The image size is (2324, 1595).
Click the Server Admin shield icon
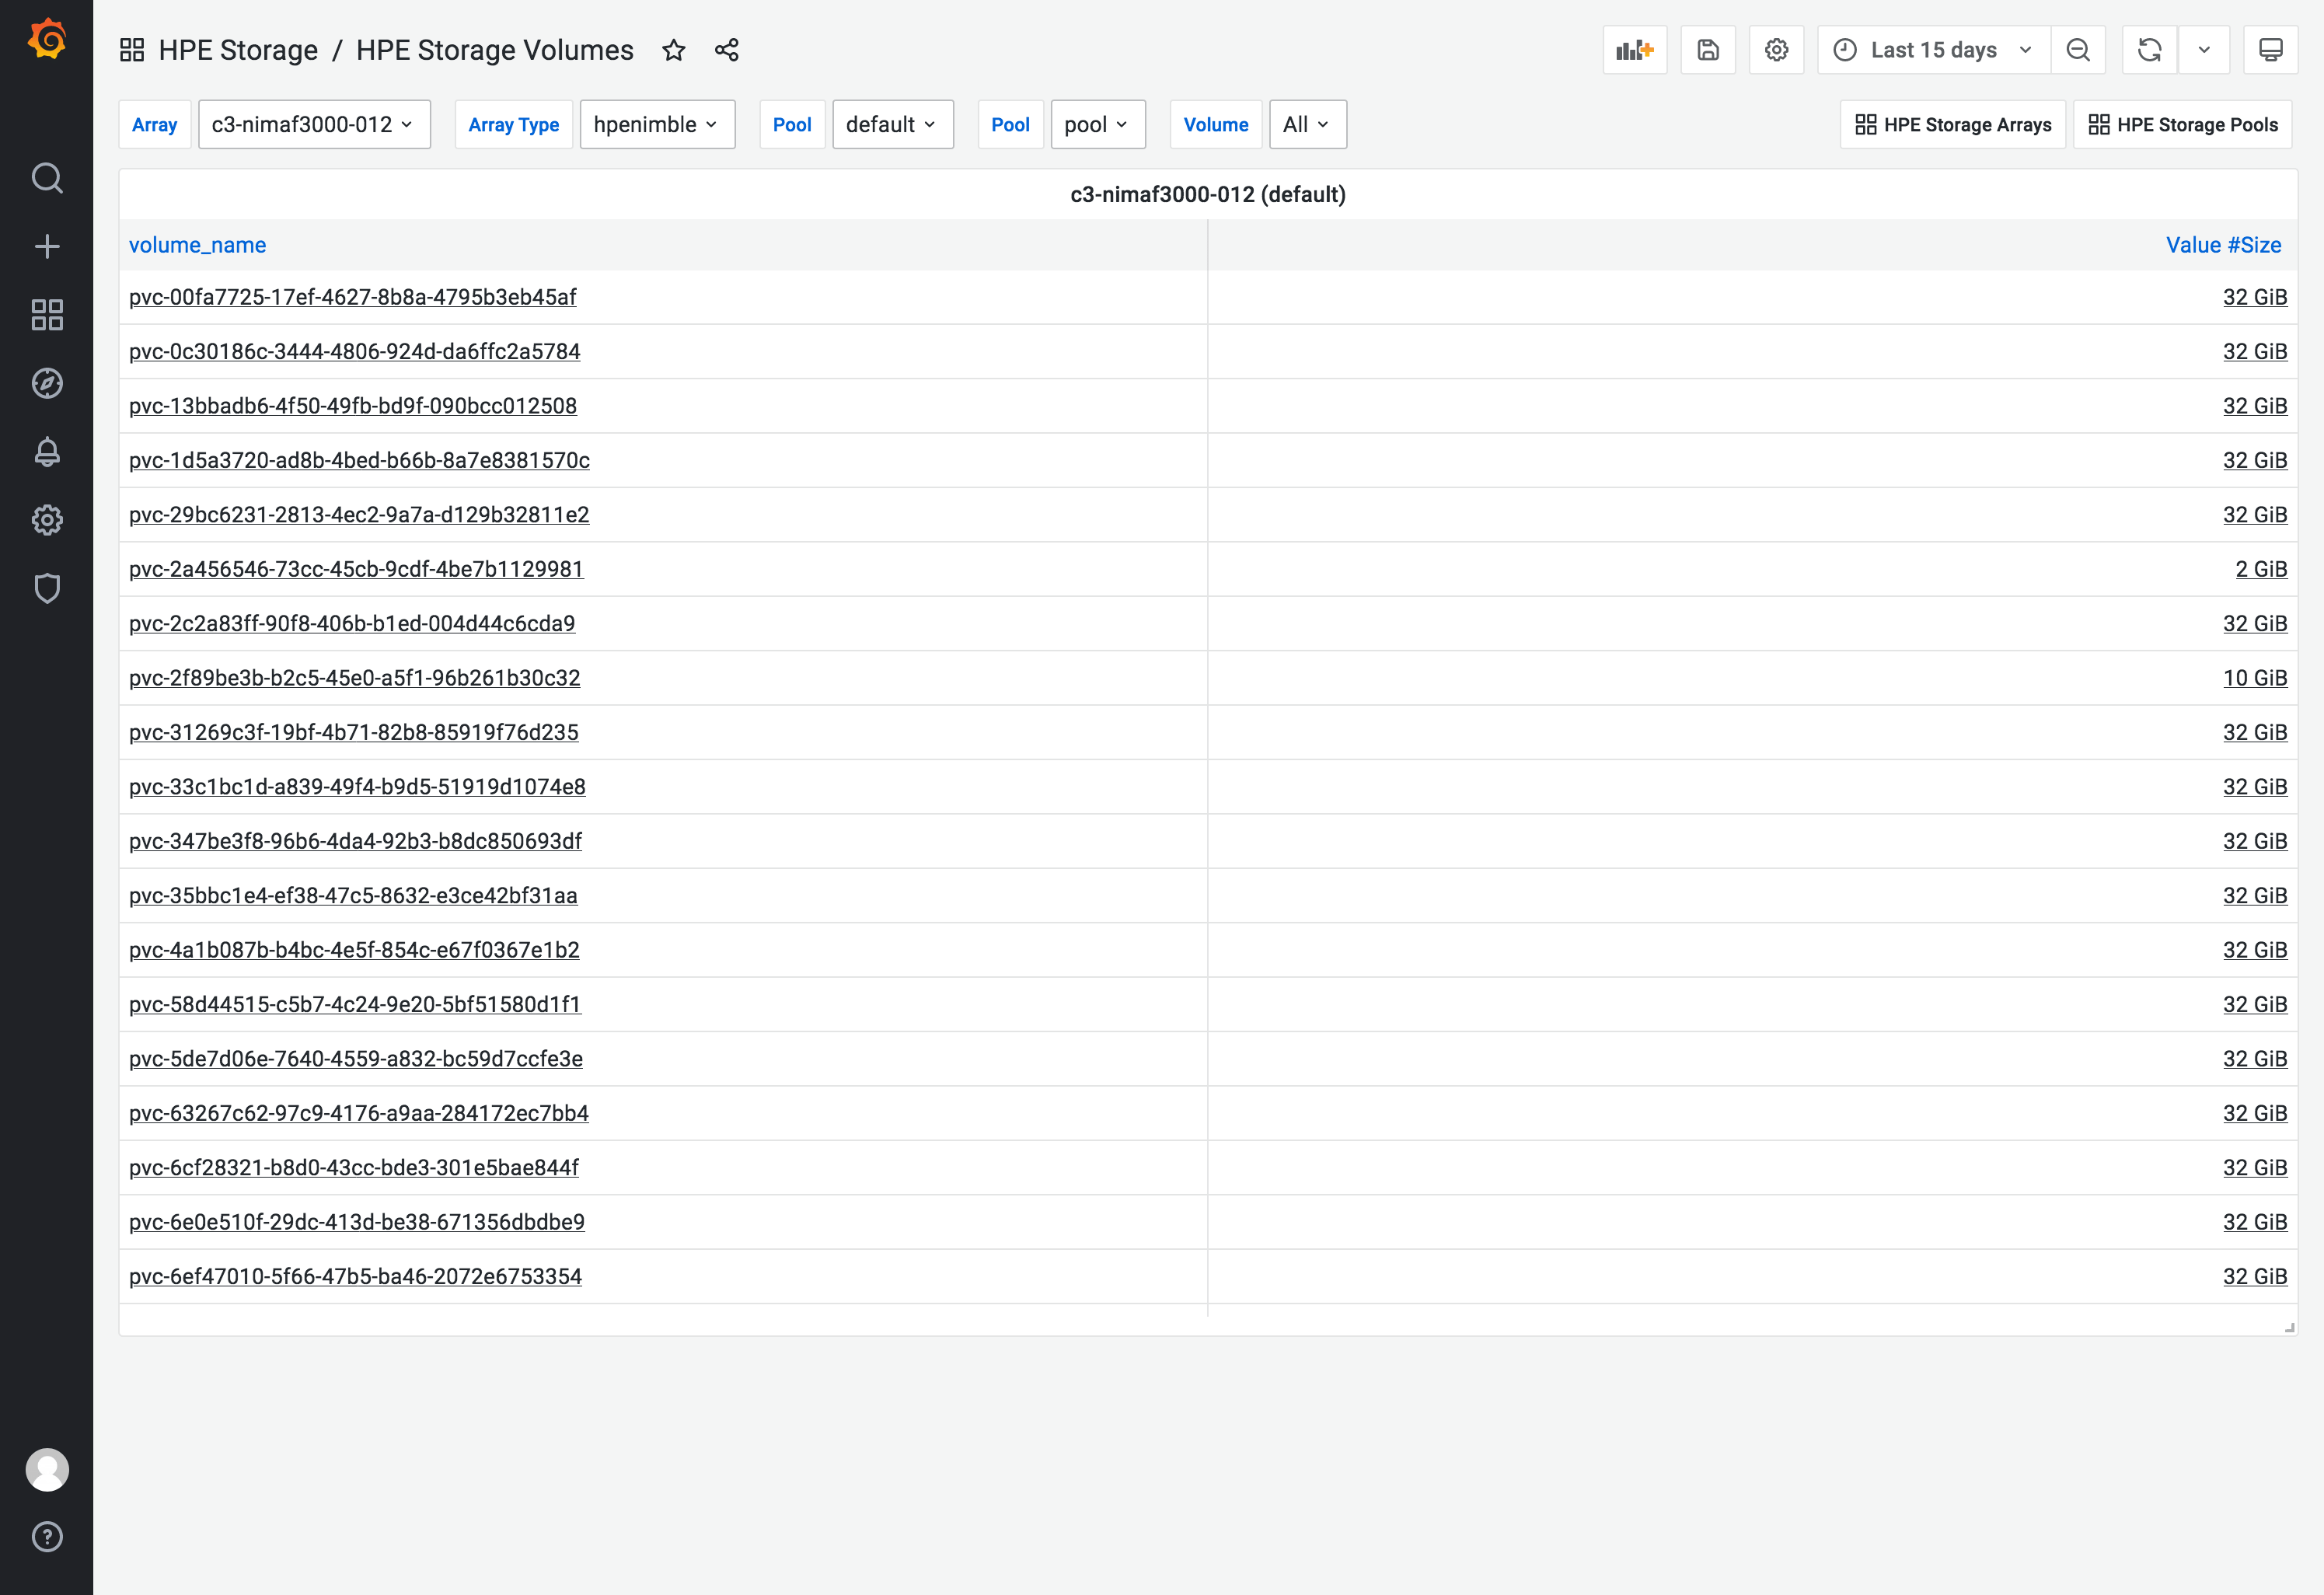tap(47, 588)
